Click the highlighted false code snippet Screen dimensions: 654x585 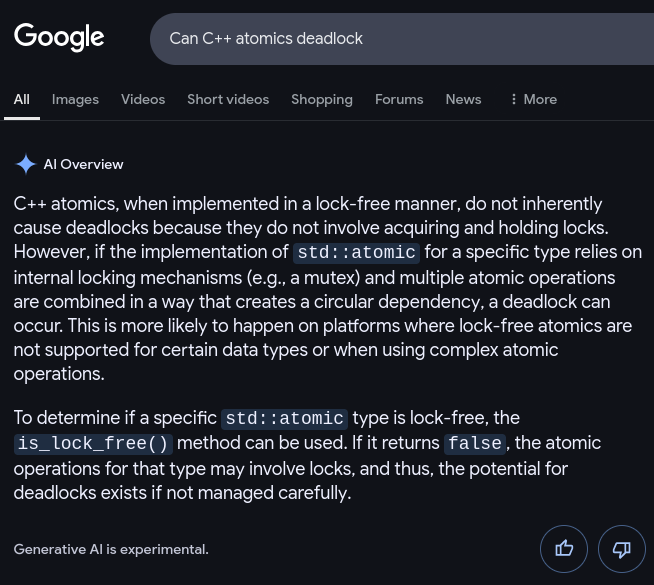[475, 444]
